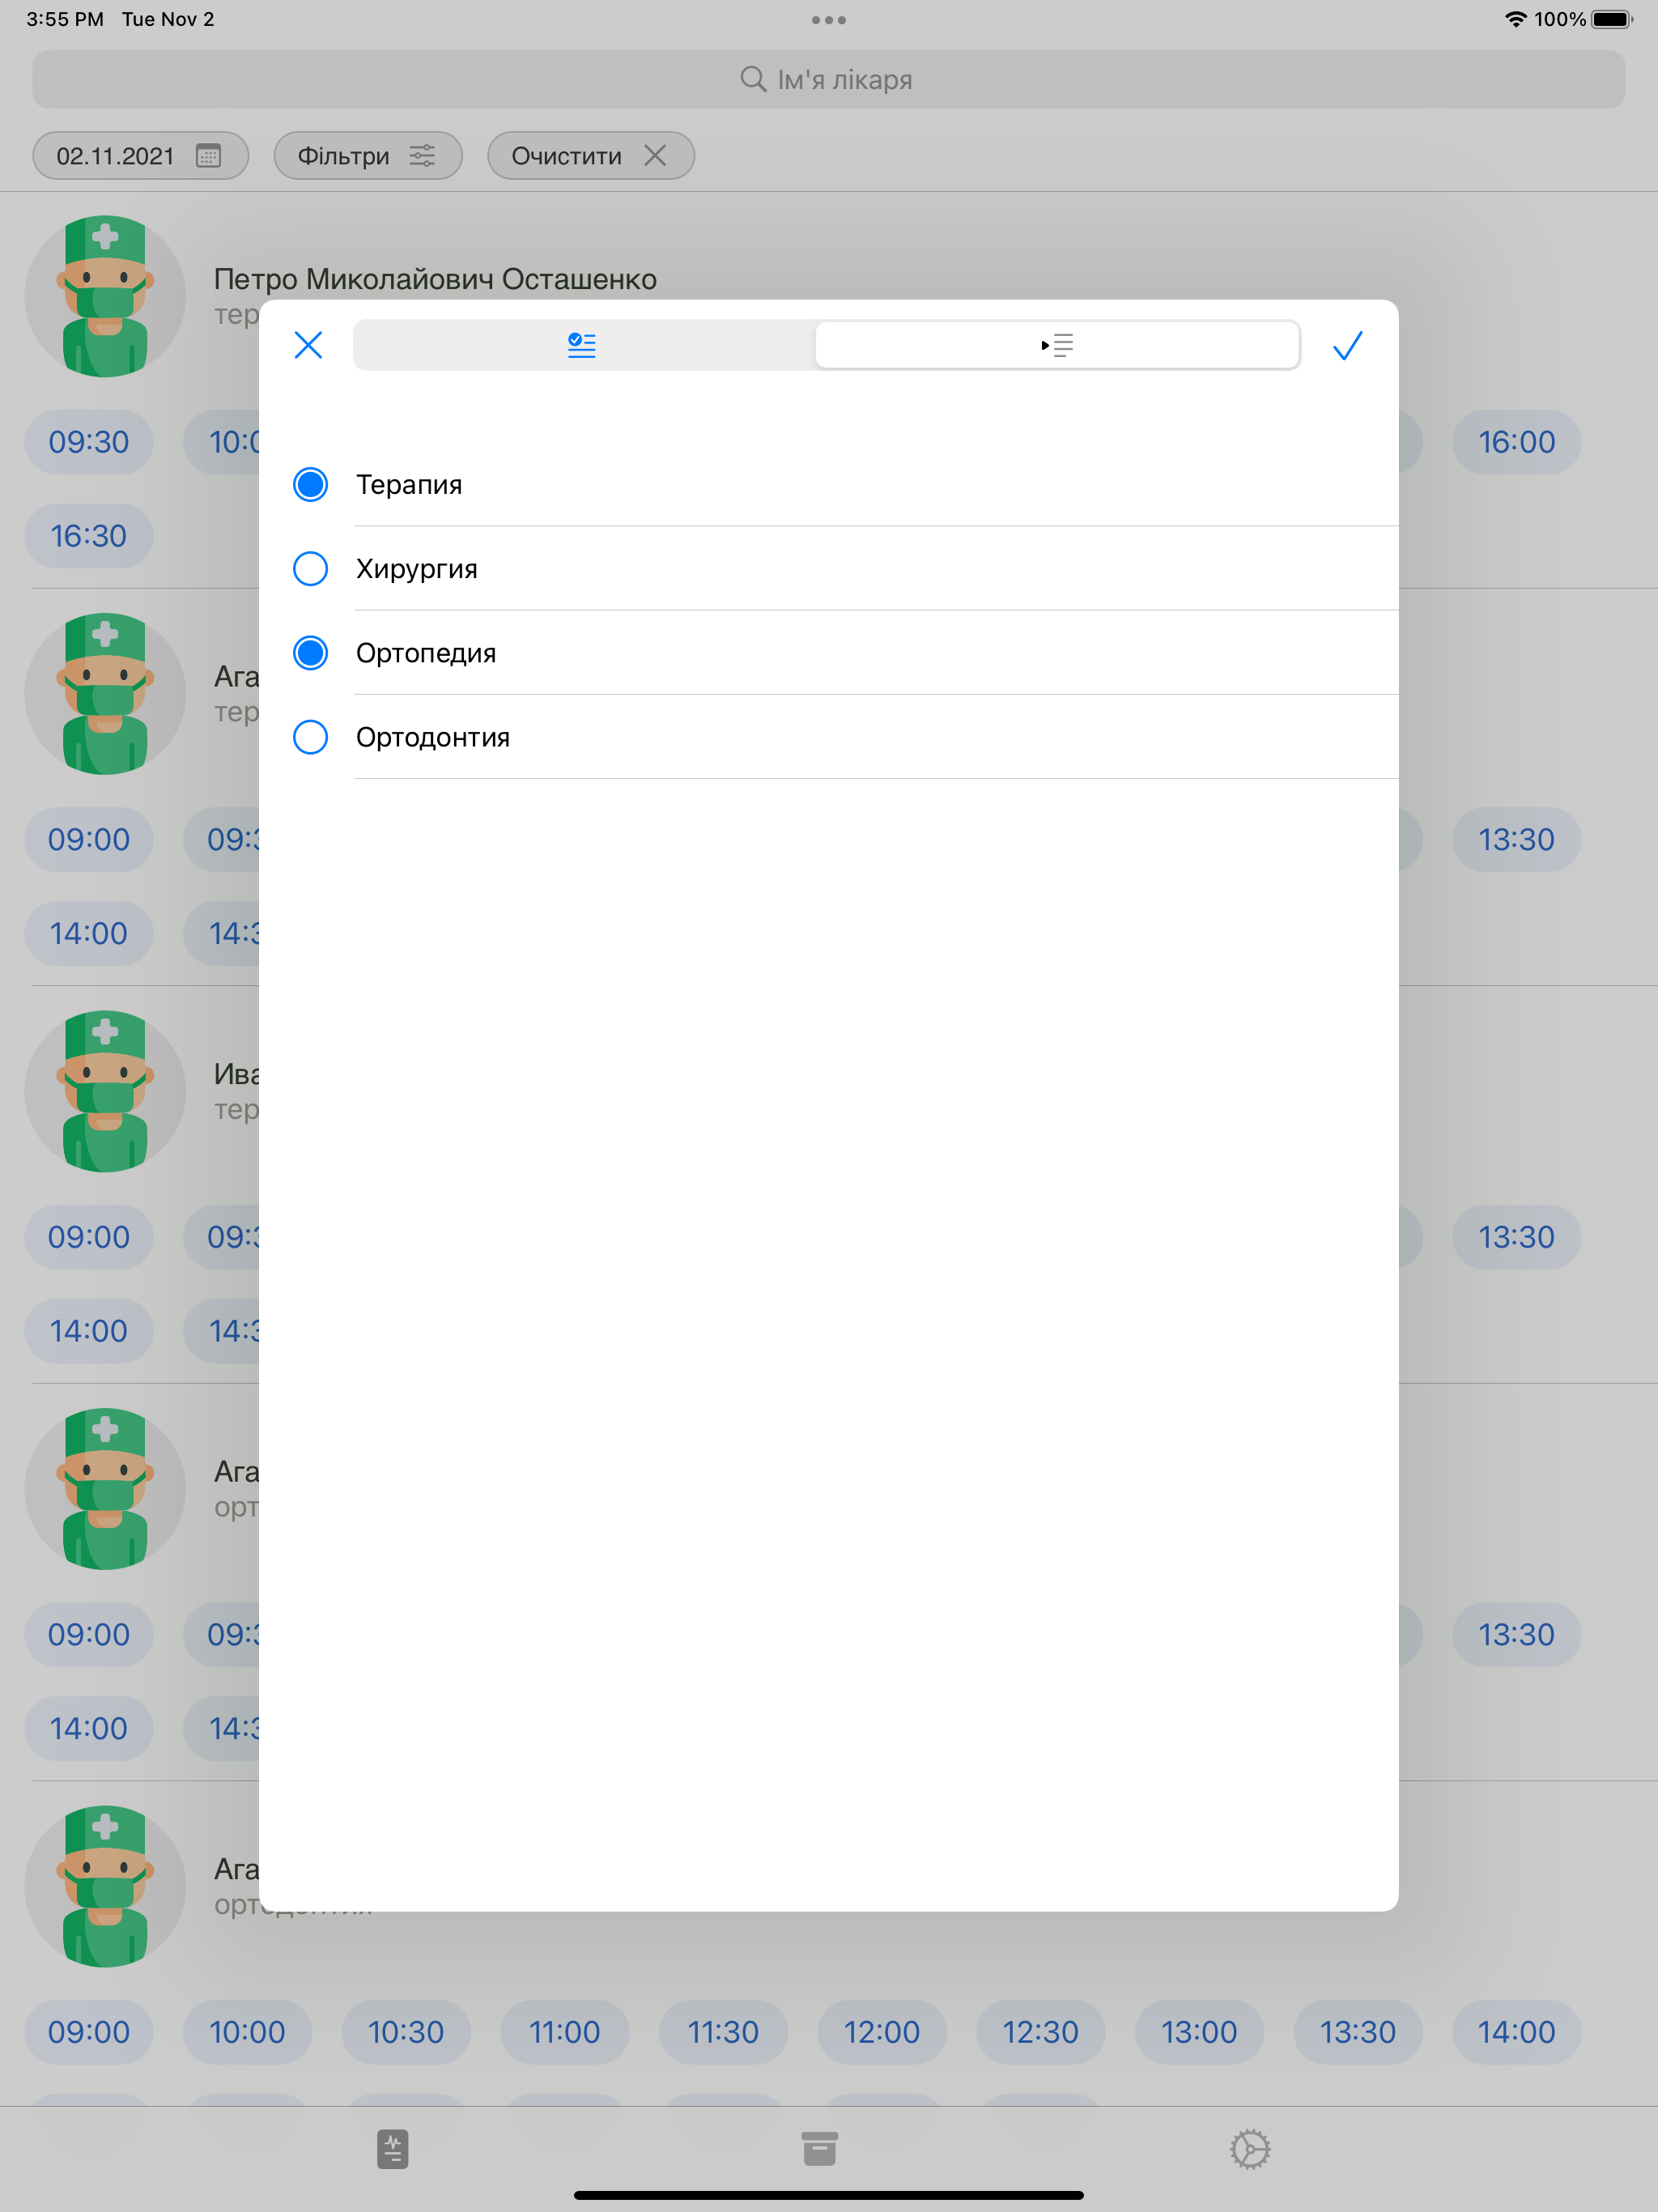This screenshot has height=2212, width=1658.
Task: Open the multitasking three-dot menu
Action: (x=828, y=20)
